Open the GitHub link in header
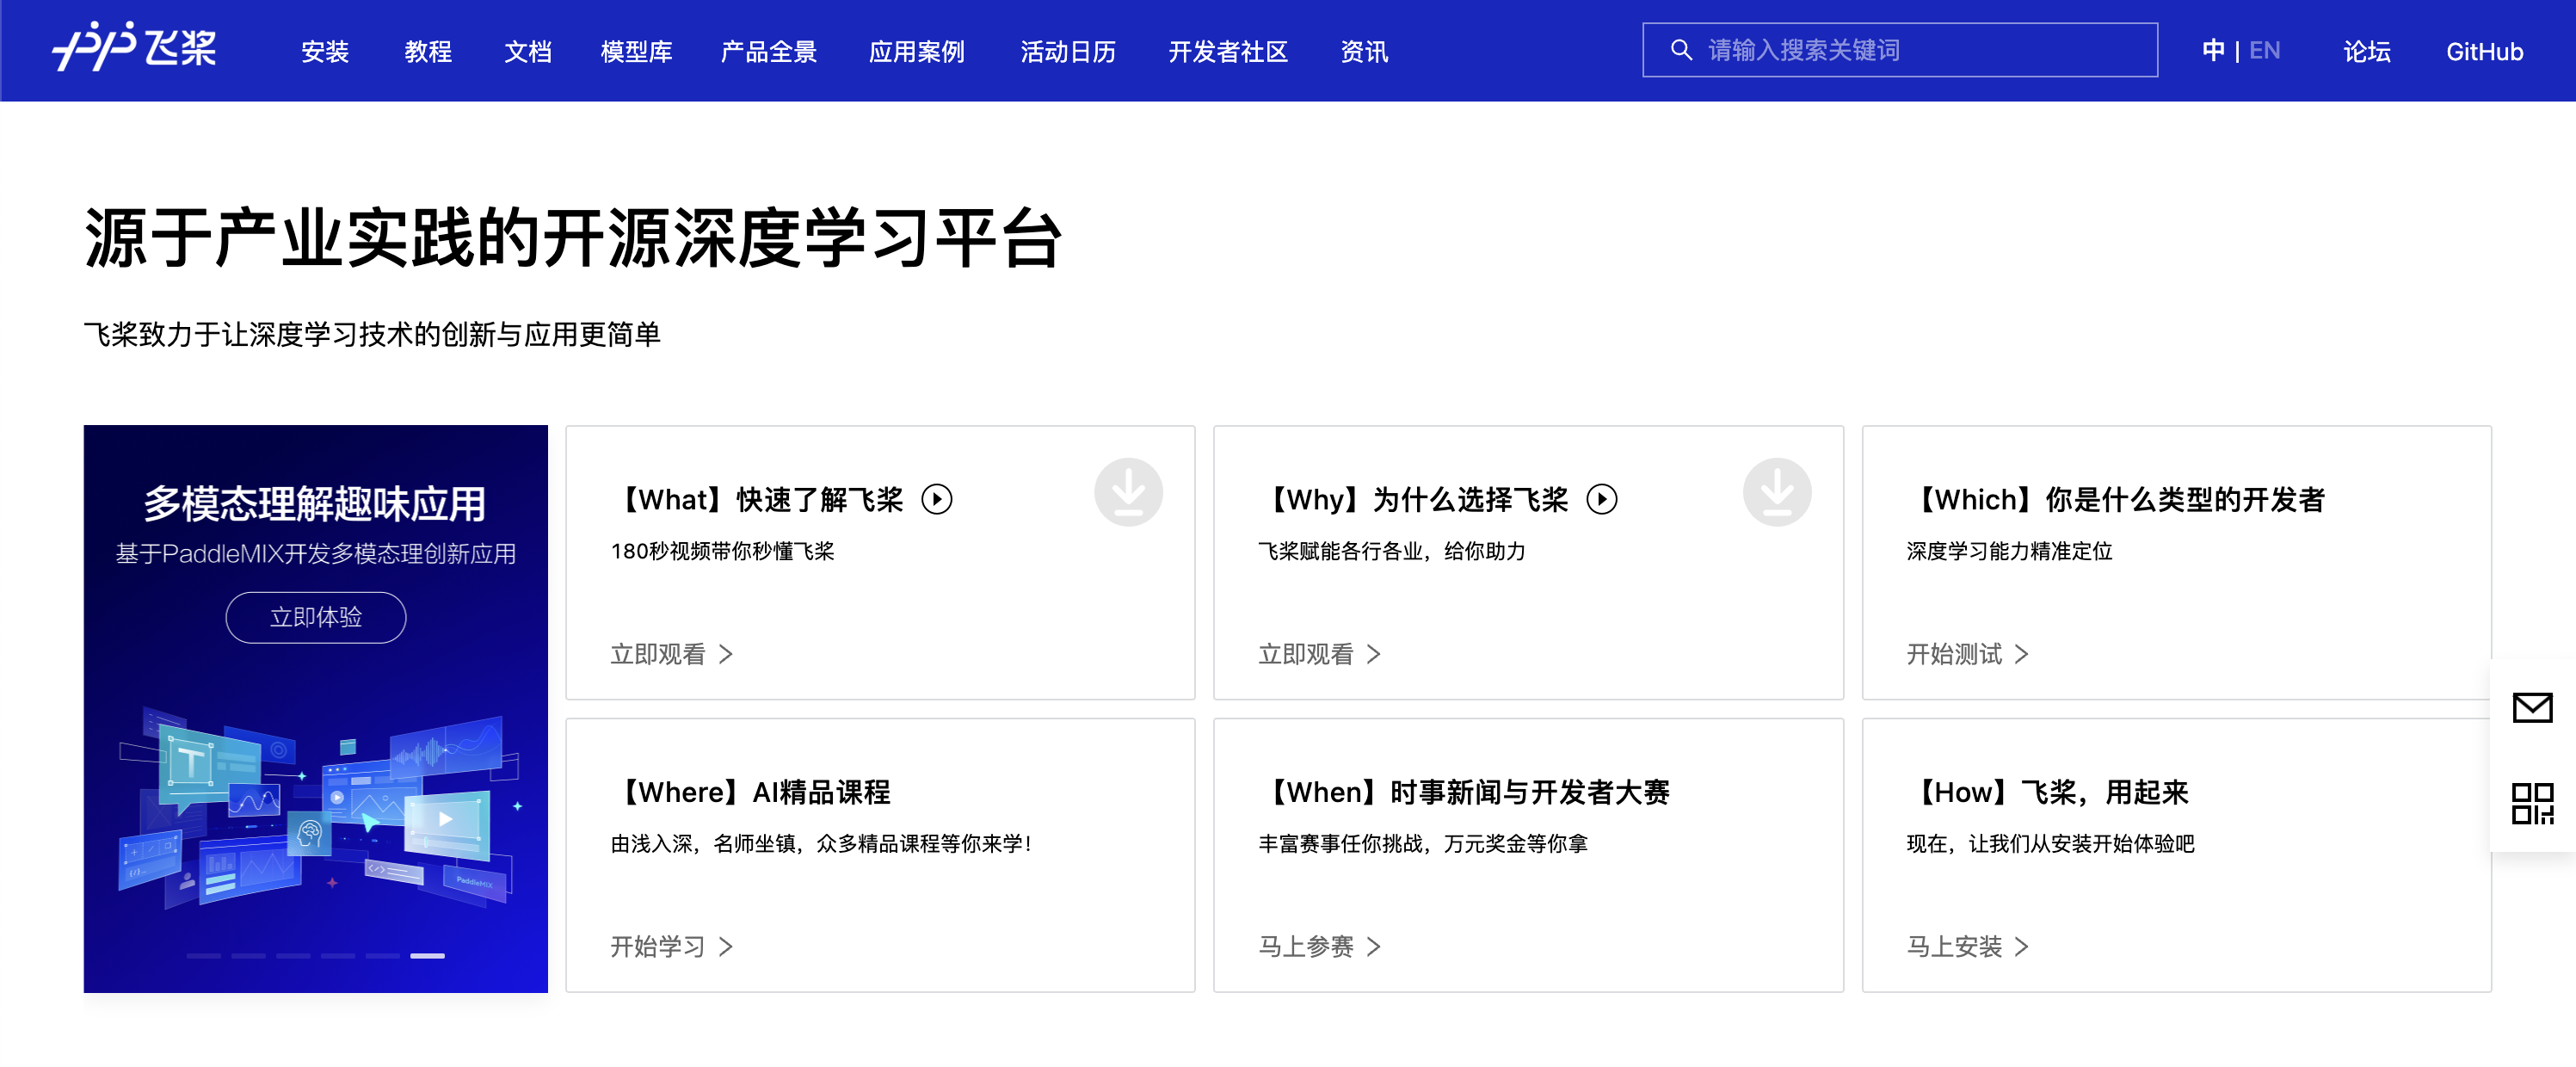This screenshot has width=2576, height=1067. point(2484,52)
